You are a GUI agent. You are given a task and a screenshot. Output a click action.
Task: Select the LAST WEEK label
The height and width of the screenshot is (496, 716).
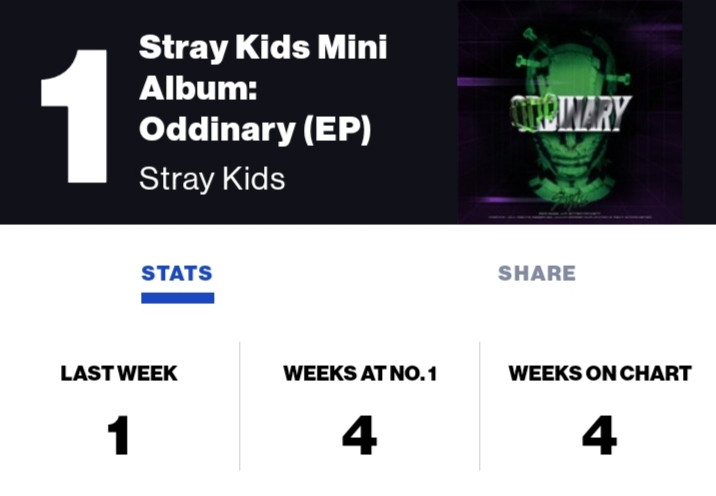(119, 373)
